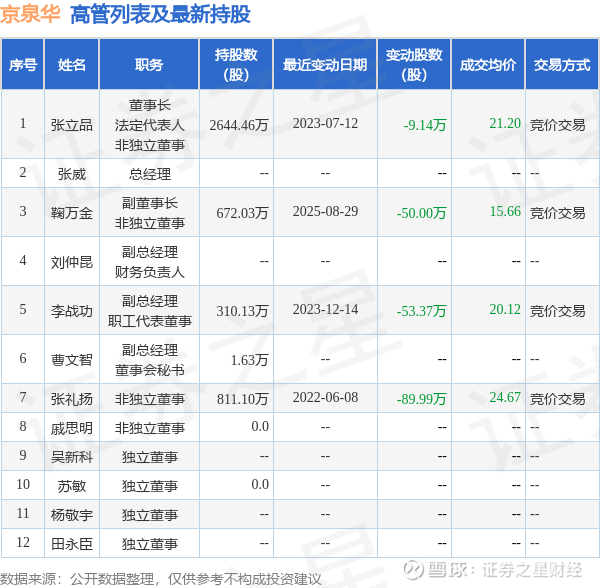Click average price 21.20
Viewport: 600px width, 588px height.
(x=505, y=123)
